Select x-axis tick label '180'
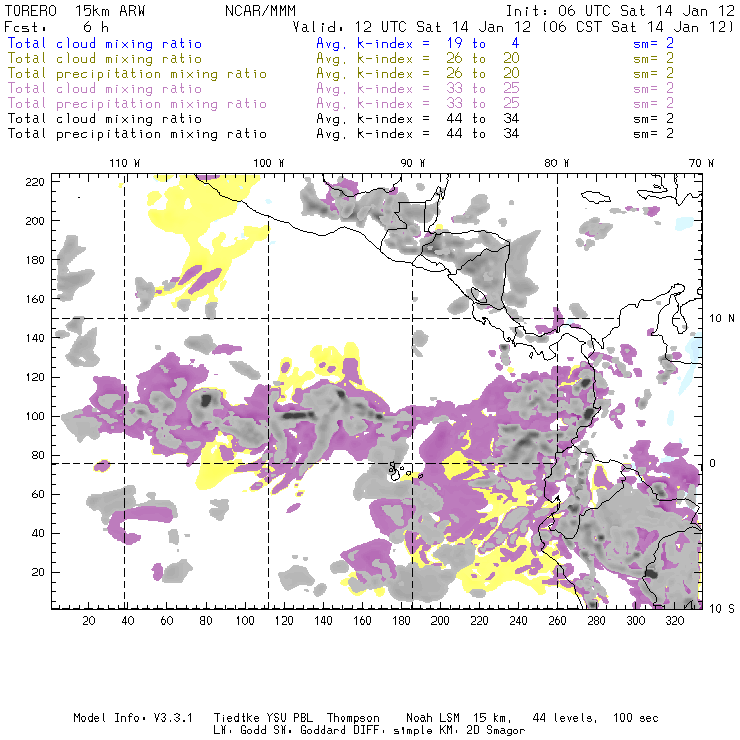 401,621
